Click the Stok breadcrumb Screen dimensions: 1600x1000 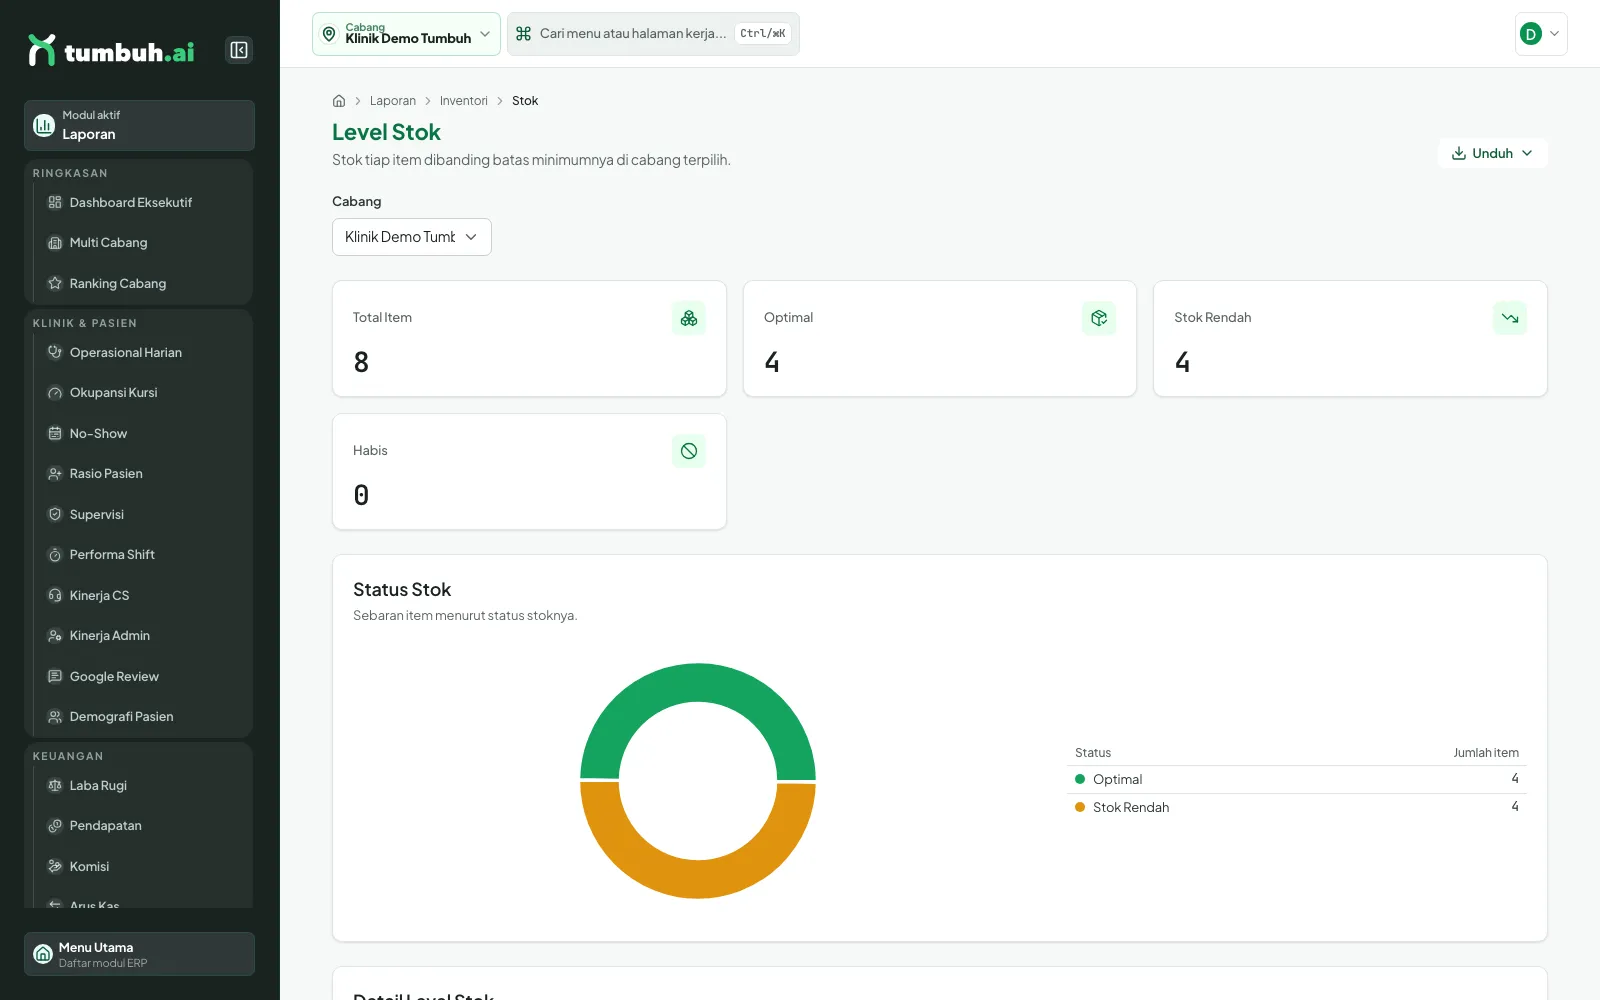[x=525, y=101]
